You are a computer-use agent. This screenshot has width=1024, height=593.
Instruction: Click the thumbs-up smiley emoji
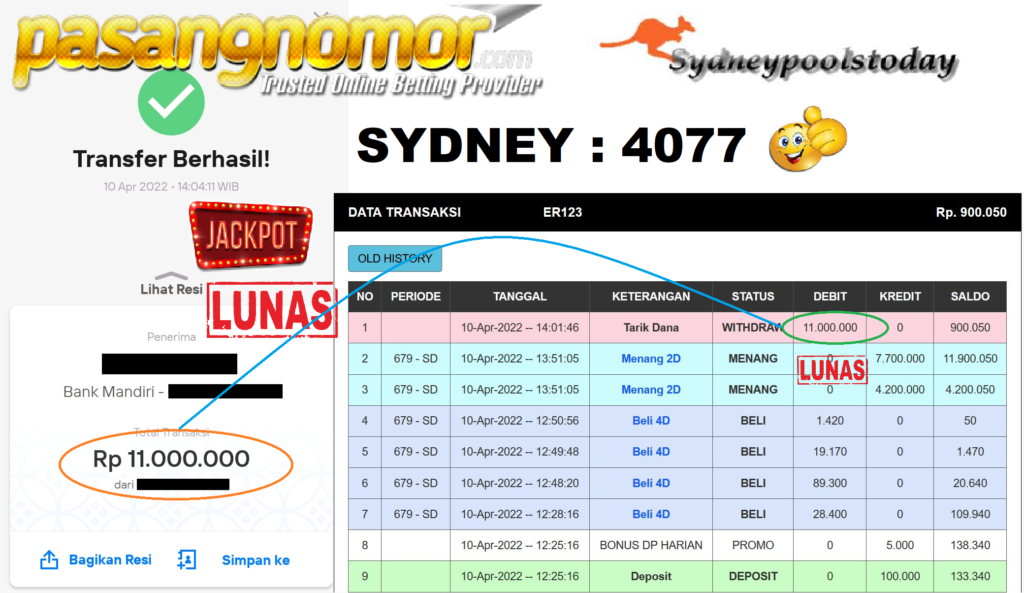point(807,139)
